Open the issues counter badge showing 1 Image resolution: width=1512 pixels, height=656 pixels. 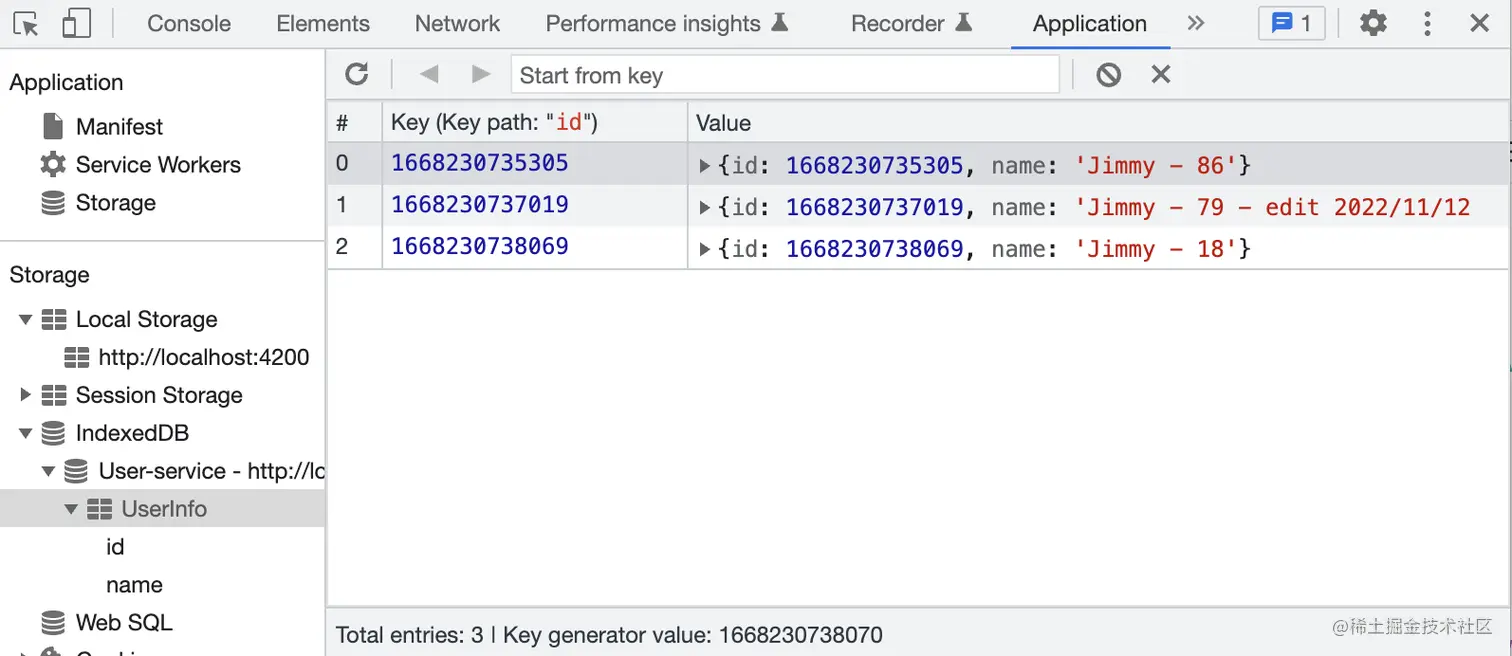tap(1291, 23)
